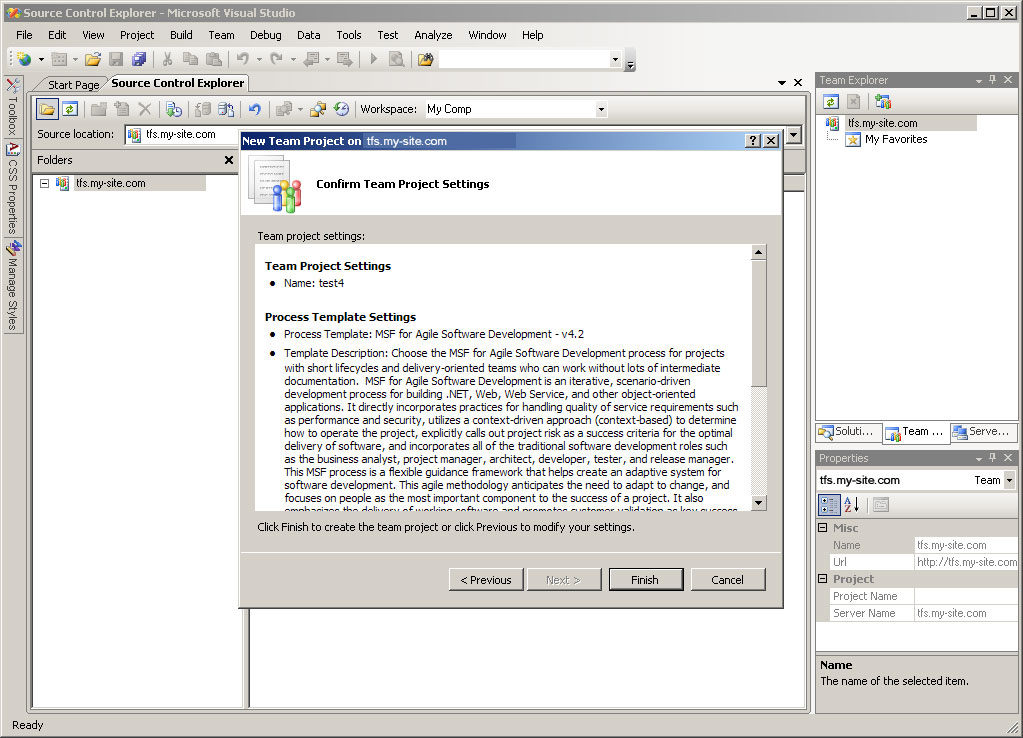
Task: Click the Url property value field
Action: [x=966, y=562]
